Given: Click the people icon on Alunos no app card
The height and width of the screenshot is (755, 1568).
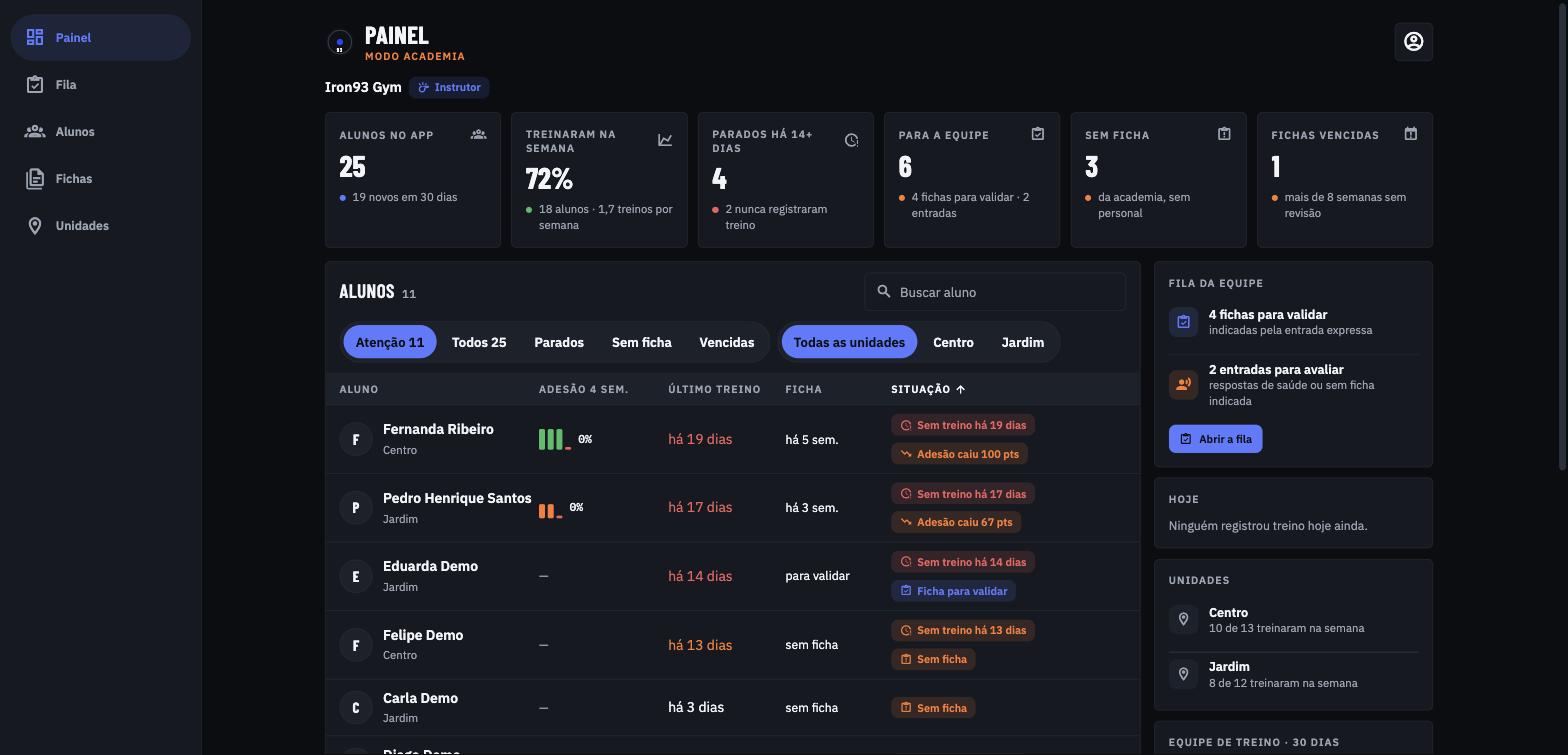Looking at the screenshot, I should pyautogui.click(x=479, y=134).
